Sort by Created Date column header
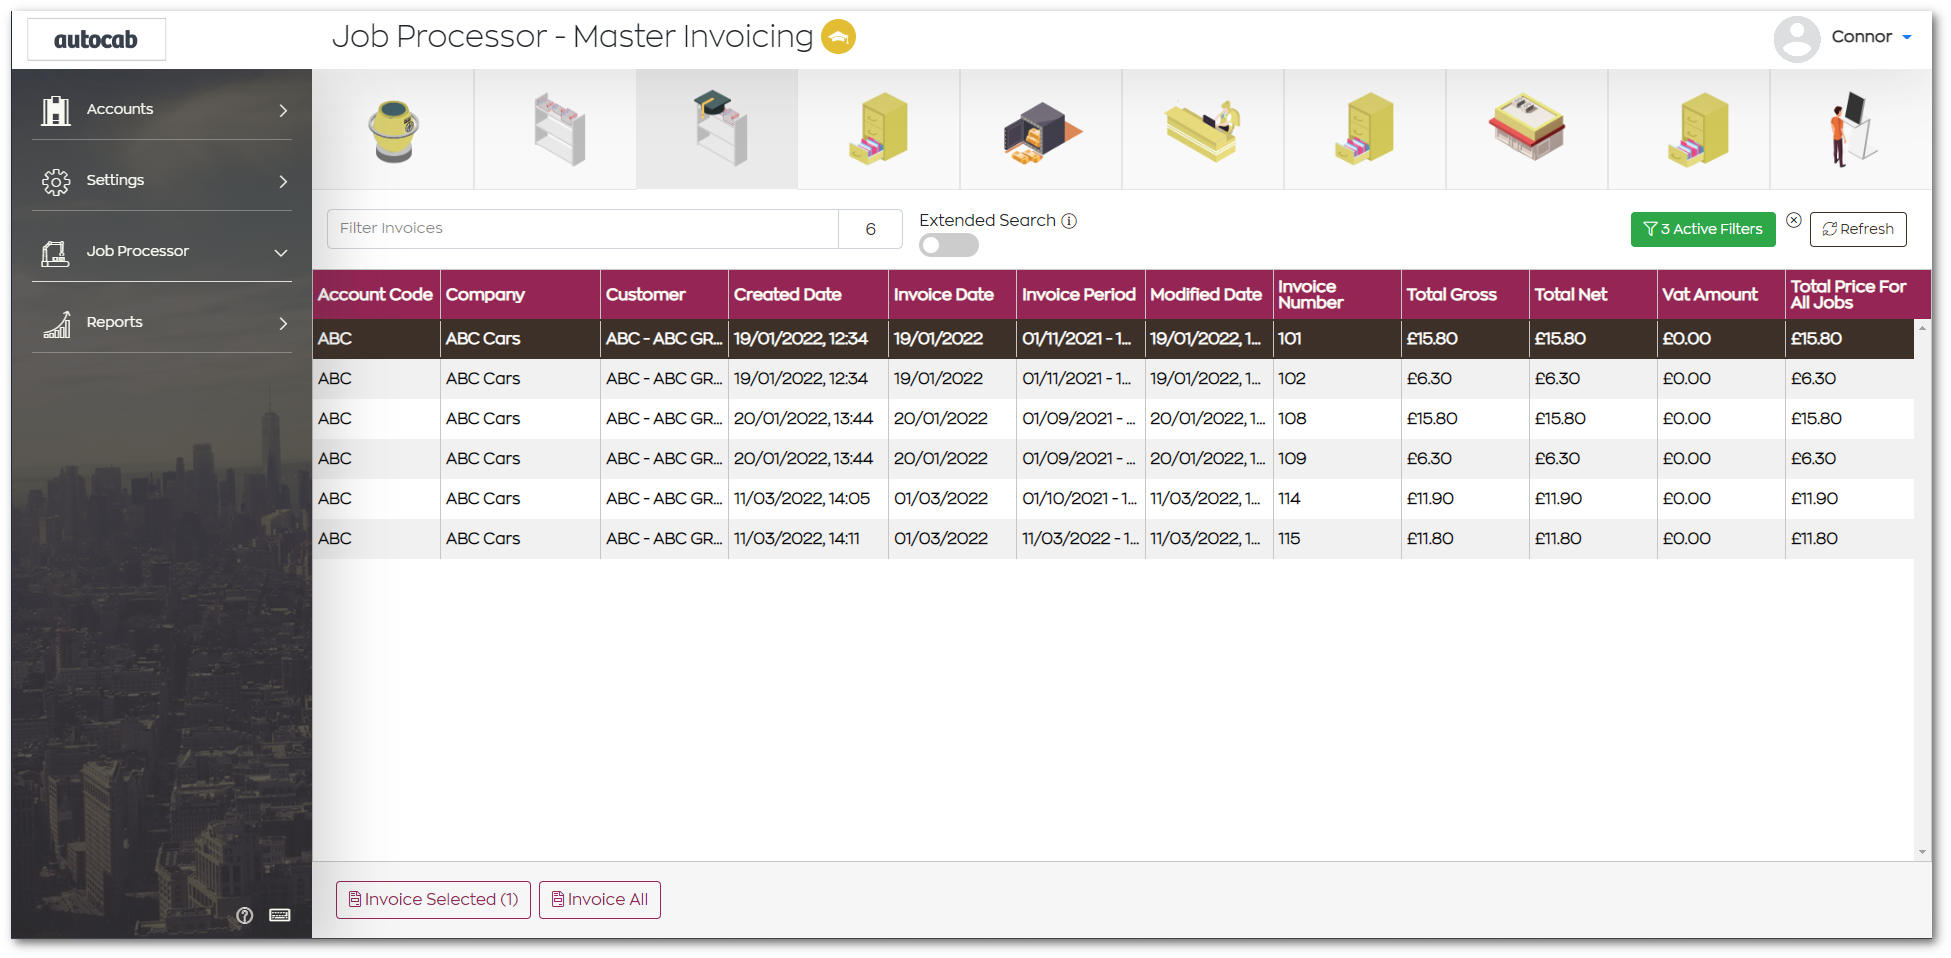1951x958 pixels. (x=808, y=295)
